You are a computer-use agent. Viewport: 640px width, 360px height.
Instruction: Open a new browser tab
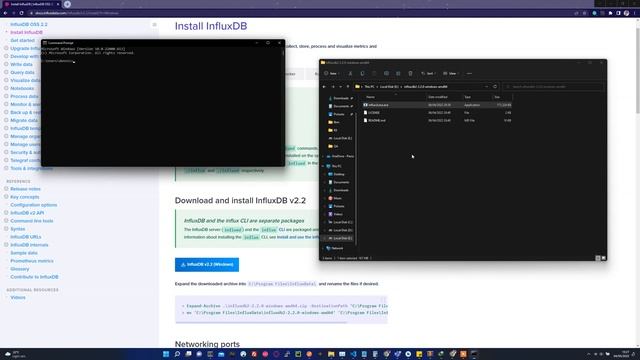67,4
